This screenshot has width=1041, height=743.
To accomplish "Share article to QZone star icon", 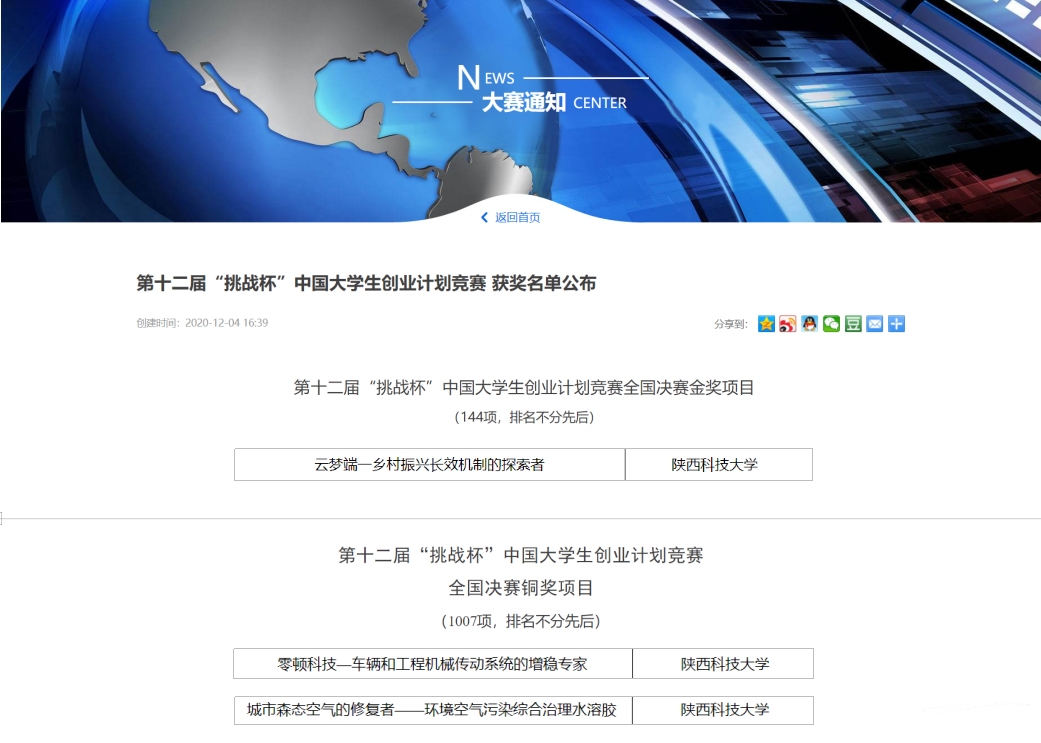I will [766, 324].
